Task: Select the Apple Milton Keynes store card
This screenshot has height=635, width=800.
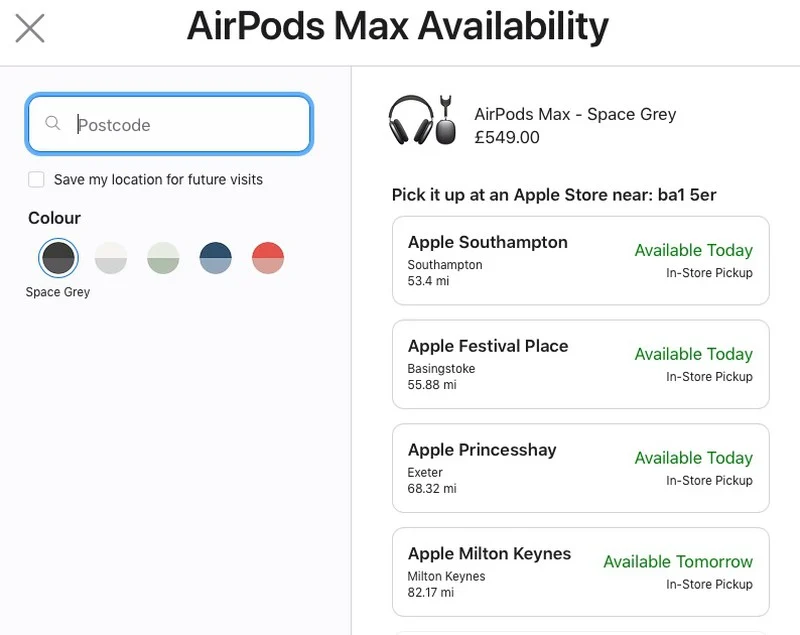Action: click(x=580, y=572)
